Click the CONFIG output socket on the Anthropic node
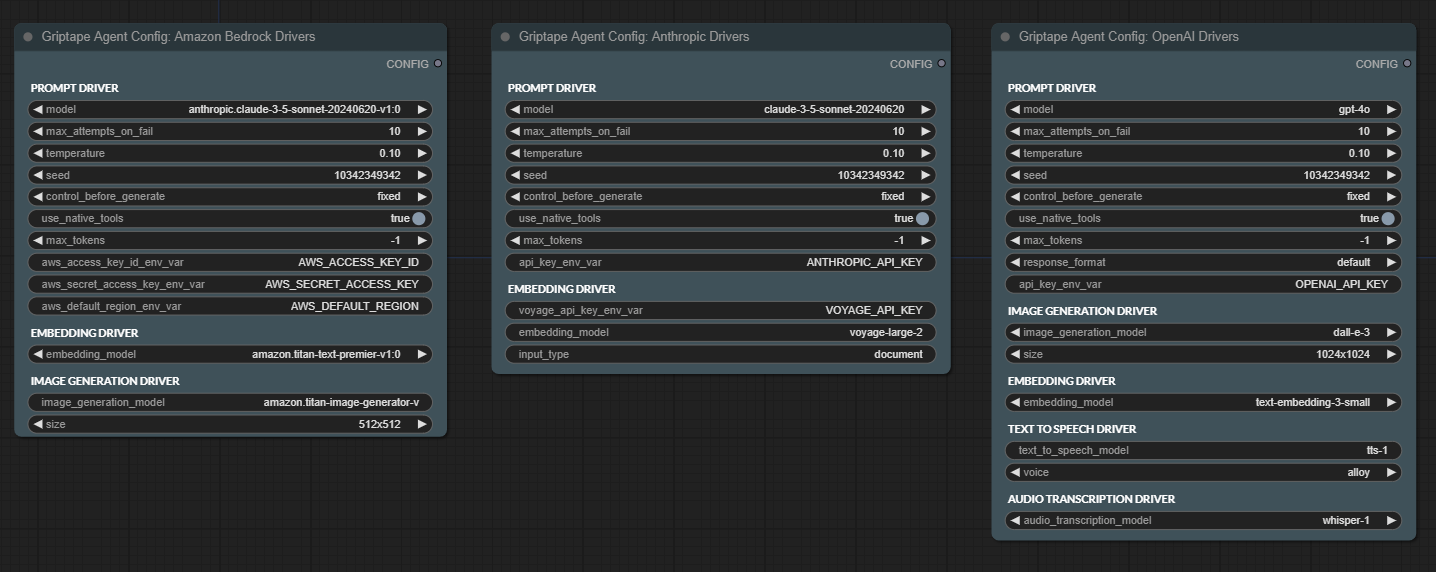This screenshot has height=572, width=1436. pos(942,64)
